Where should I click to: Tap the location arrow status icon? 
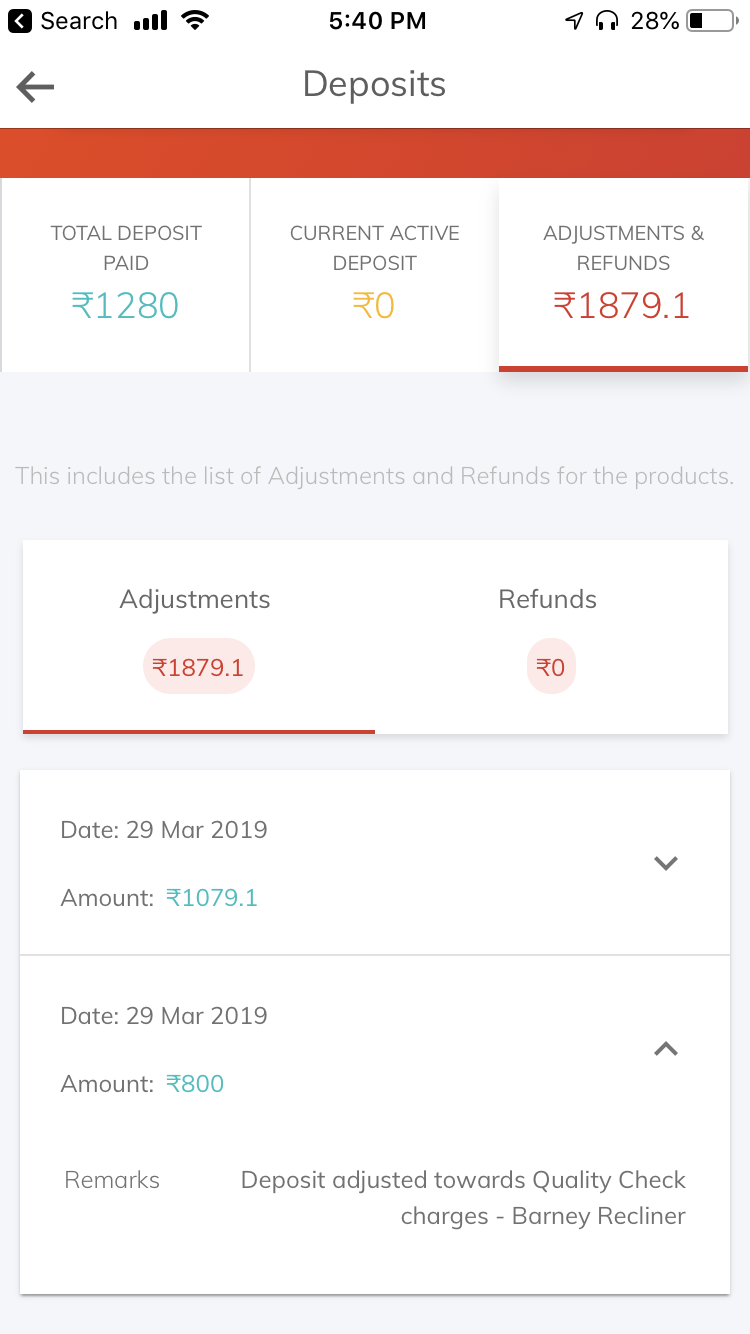574,21
